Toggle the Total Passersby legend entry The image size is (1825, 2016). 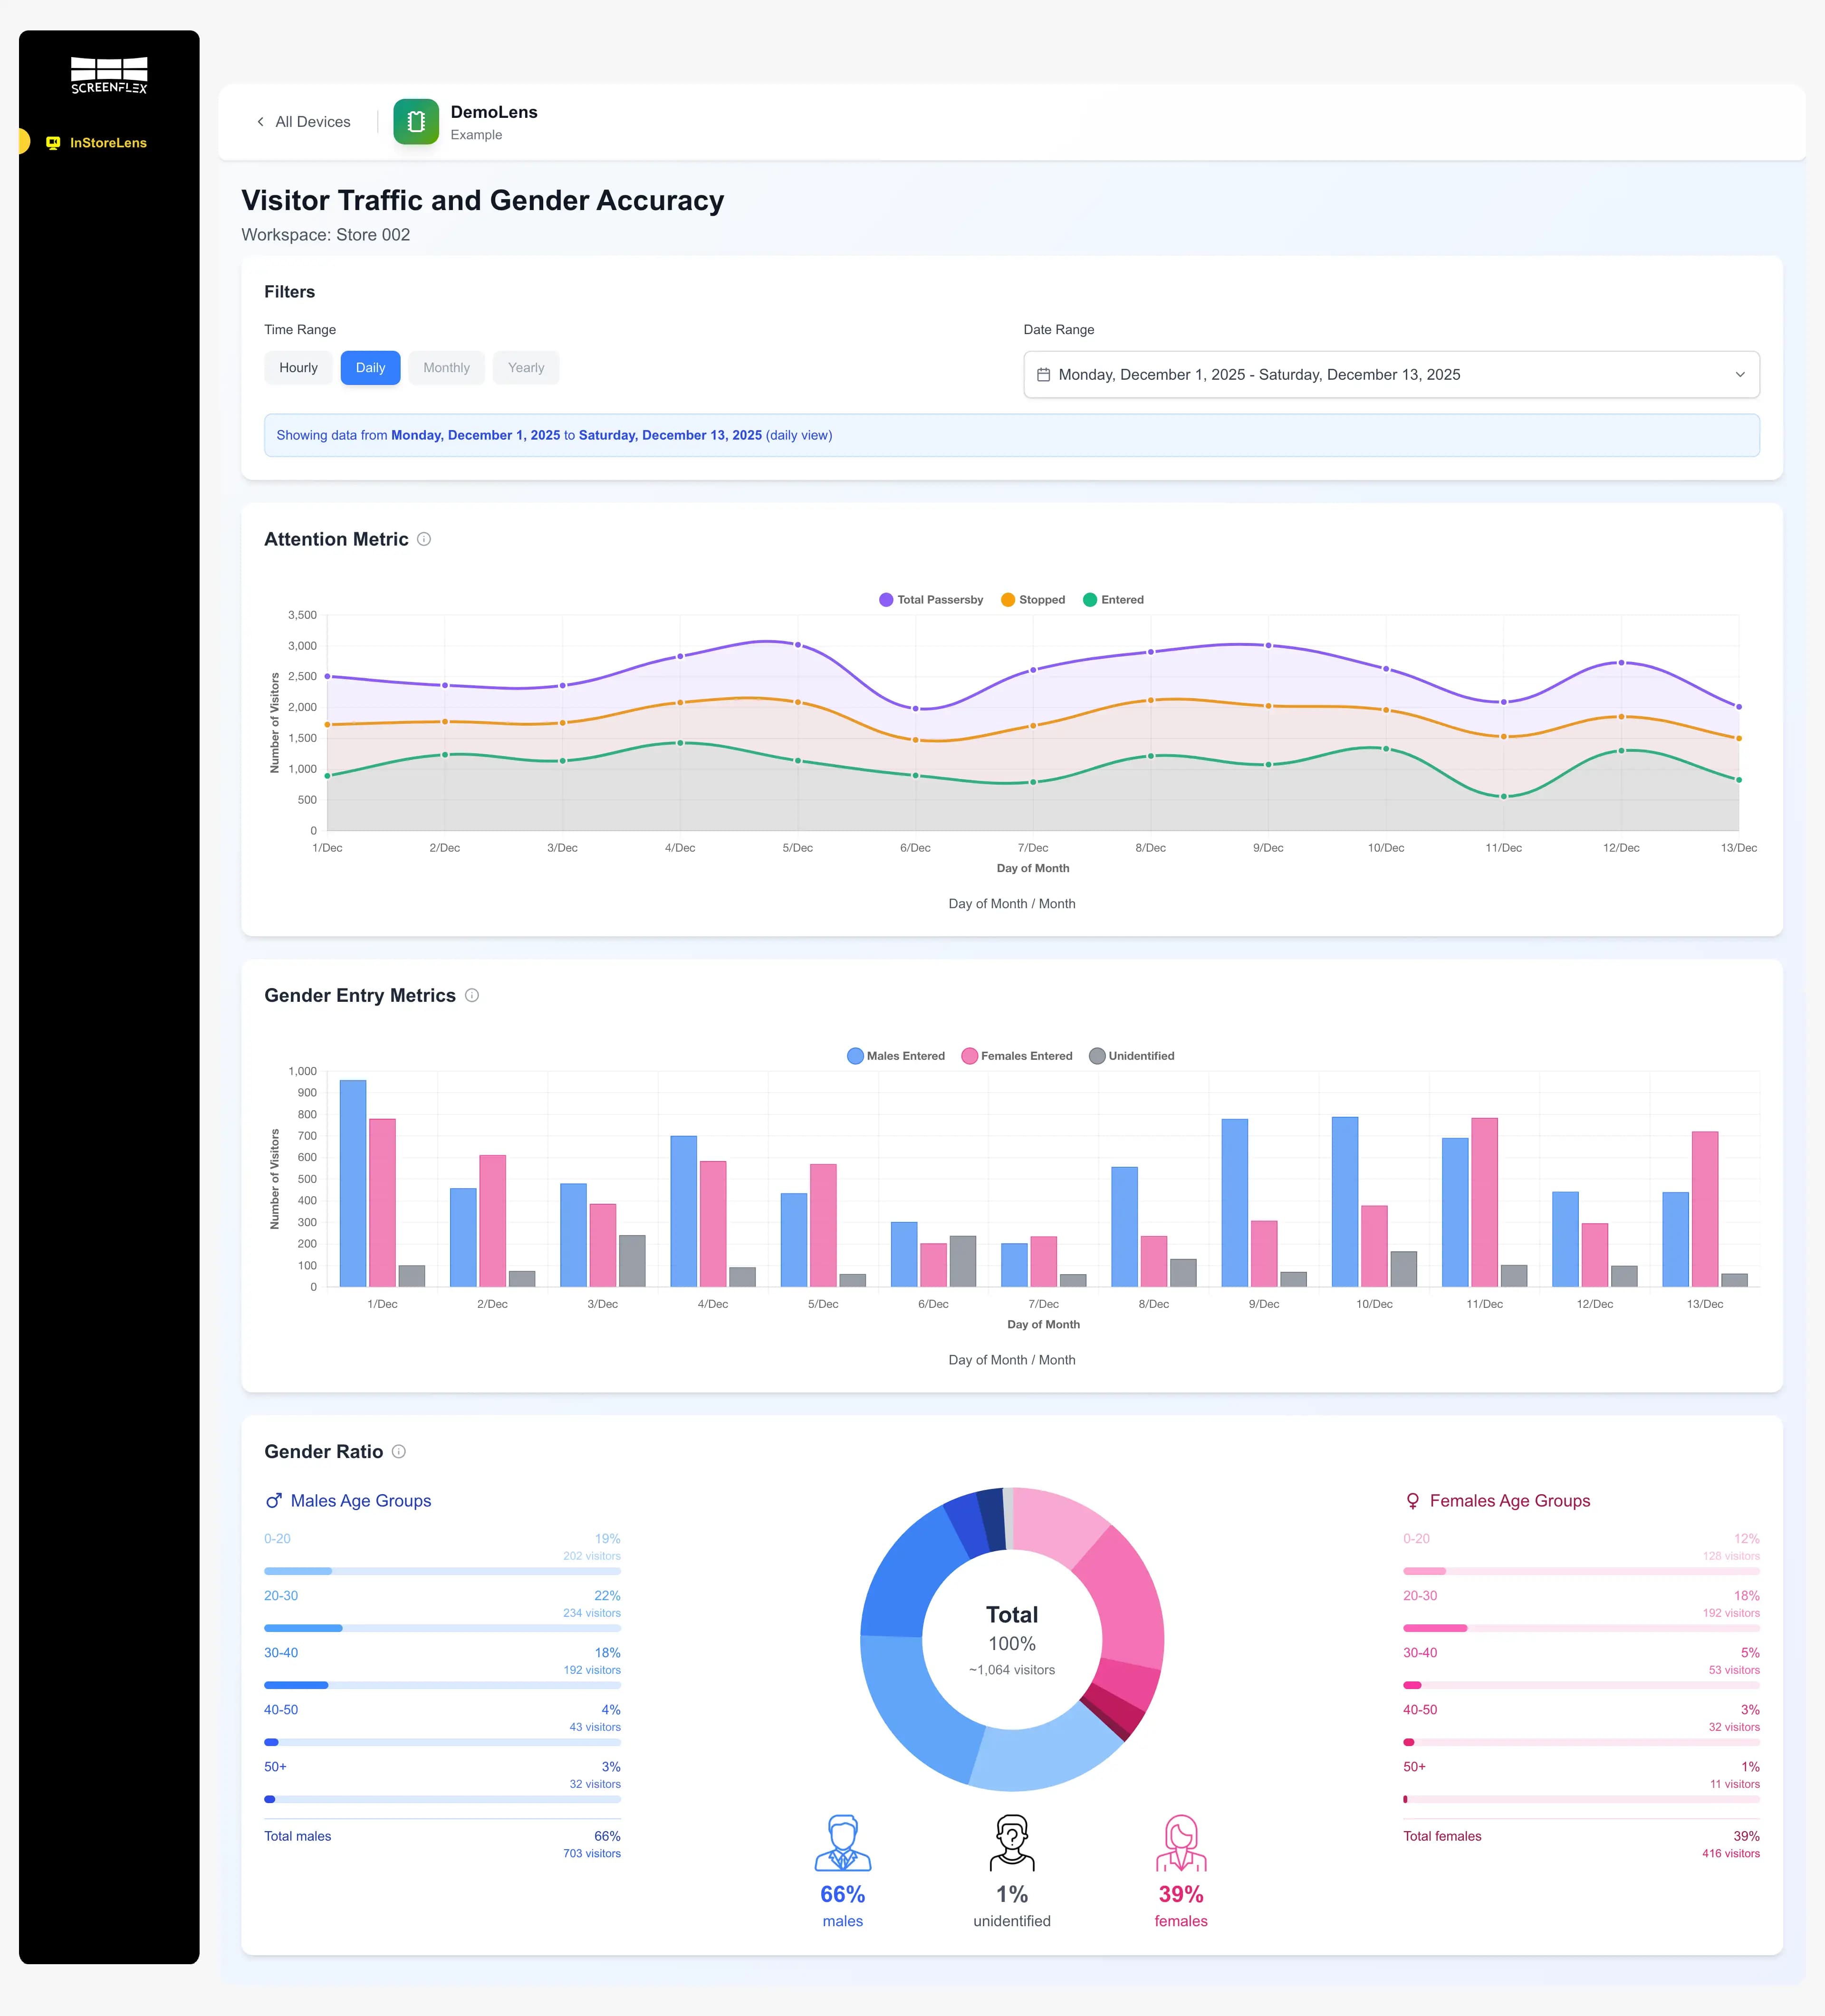[930, 599]
